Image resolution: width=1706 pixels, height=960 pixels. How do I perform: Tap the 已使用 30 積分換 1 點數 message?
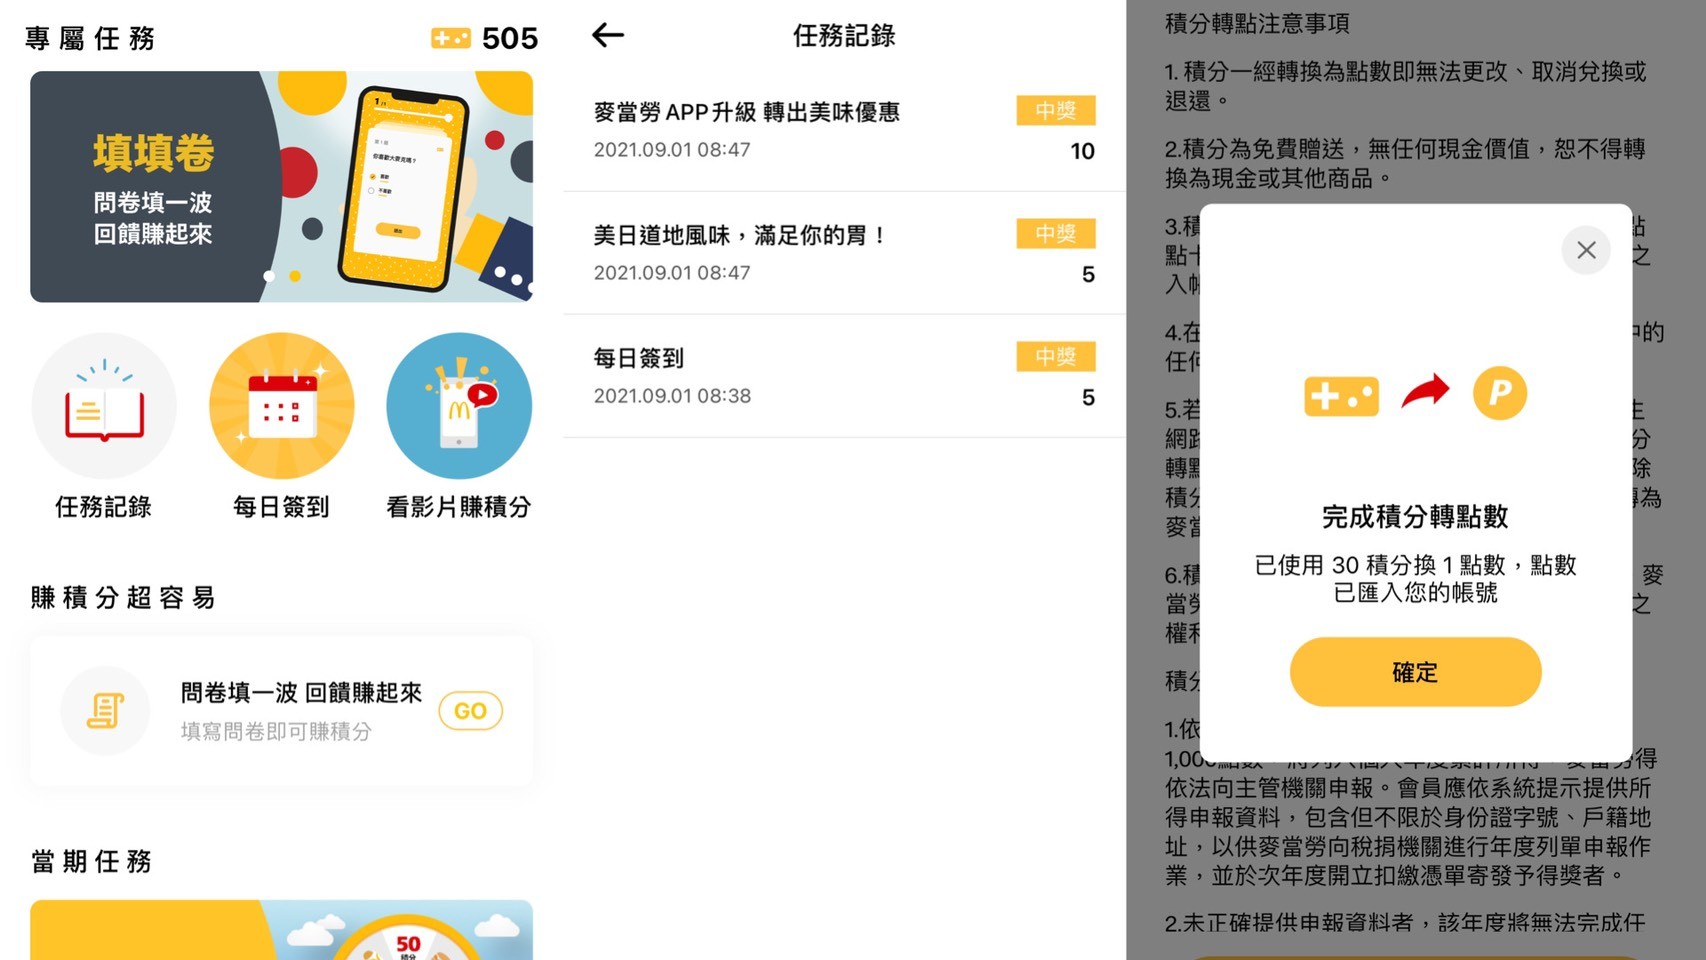tap(1415, 578)
